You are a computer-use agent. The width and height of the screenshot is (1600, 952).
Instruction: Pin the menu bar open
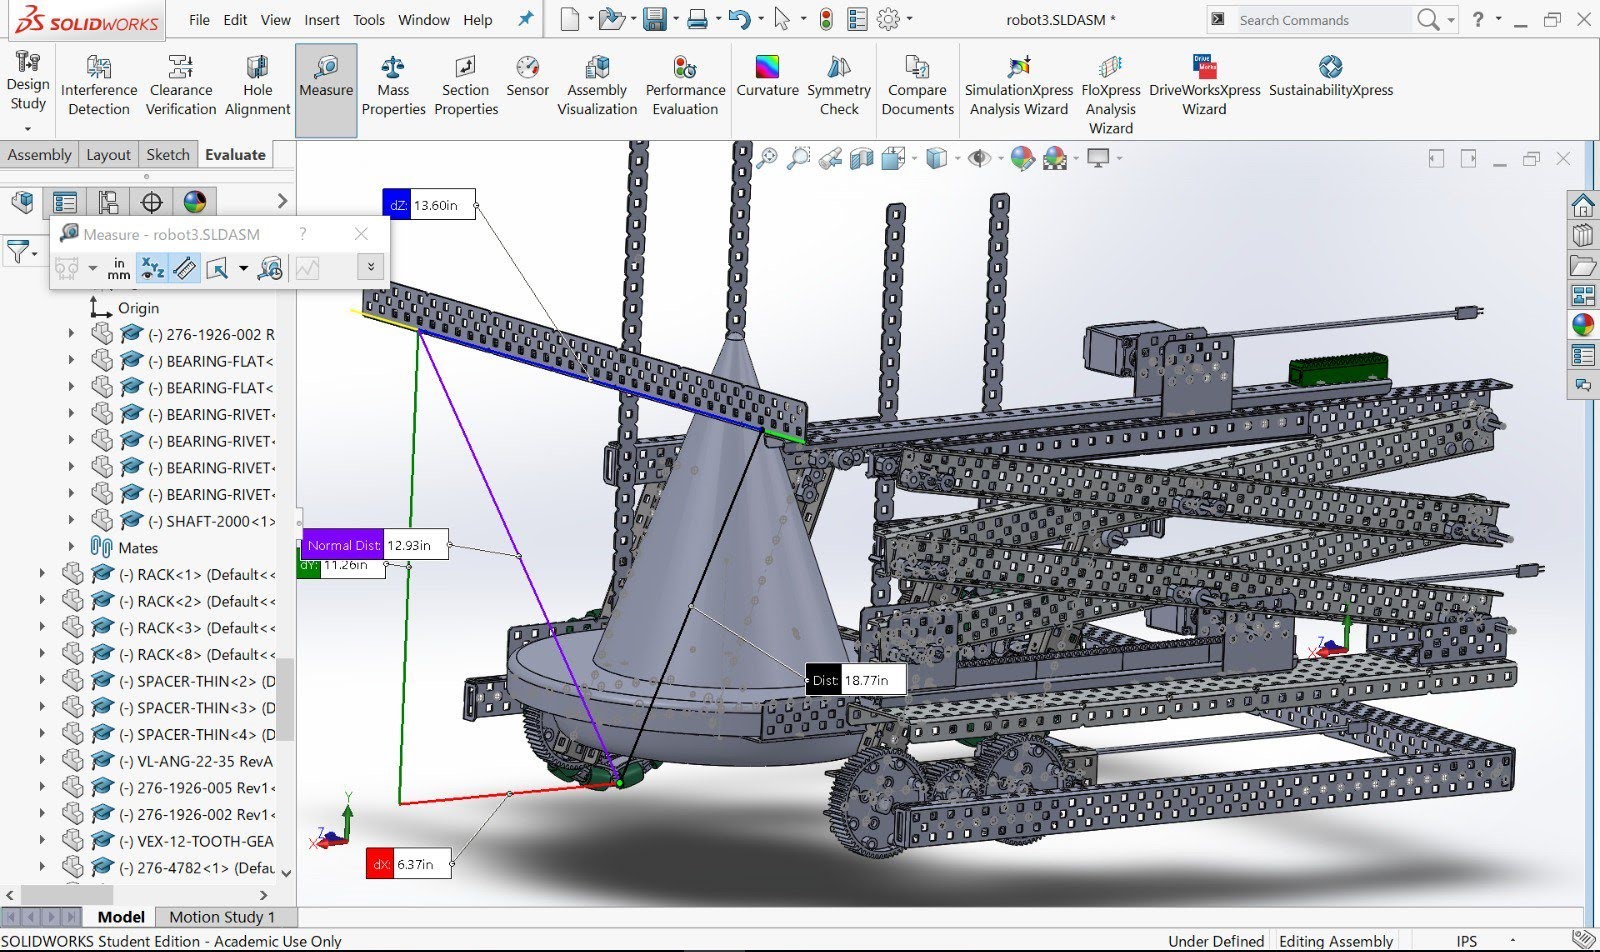pos(525,19)
